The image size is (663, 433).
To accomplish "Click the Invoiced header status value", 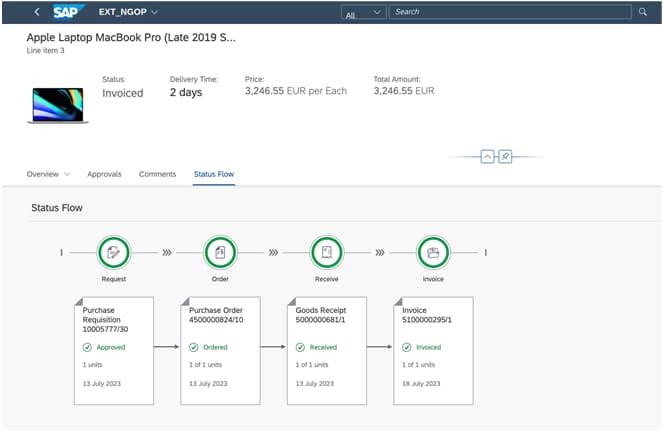I will click(x=123, y=93).
